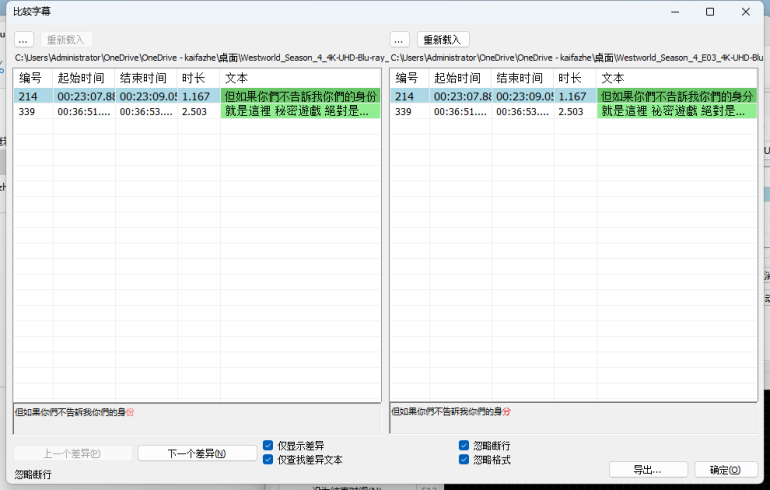
Task: Click right file path label Westworld_Season_4_E03
Action: point(577,58)
